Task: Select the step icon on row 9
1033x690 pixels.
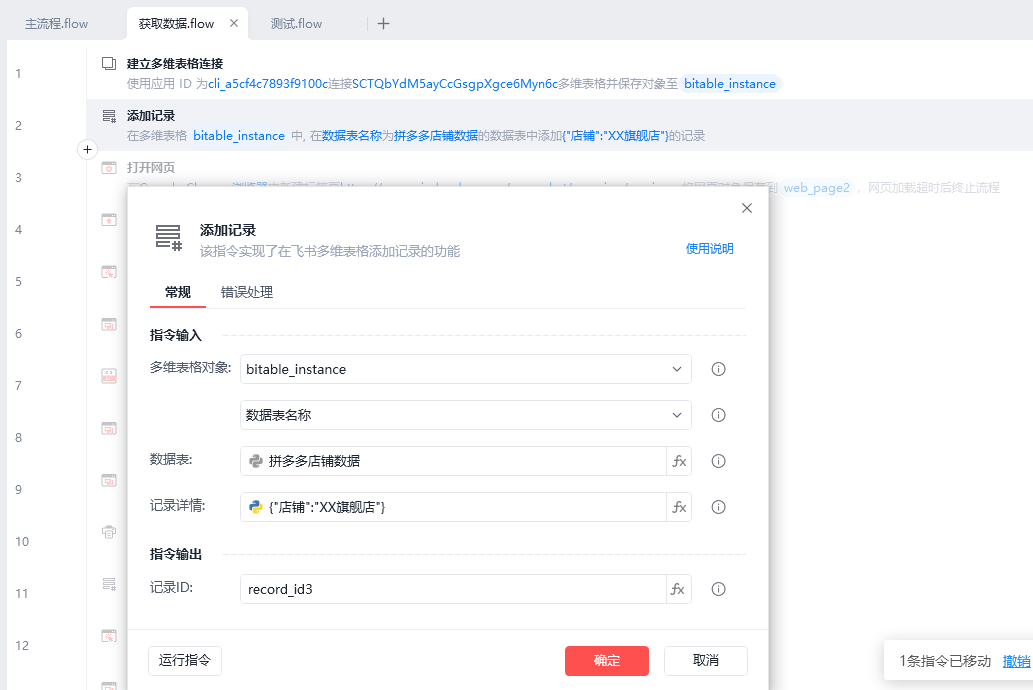Action: coord(109,480)
